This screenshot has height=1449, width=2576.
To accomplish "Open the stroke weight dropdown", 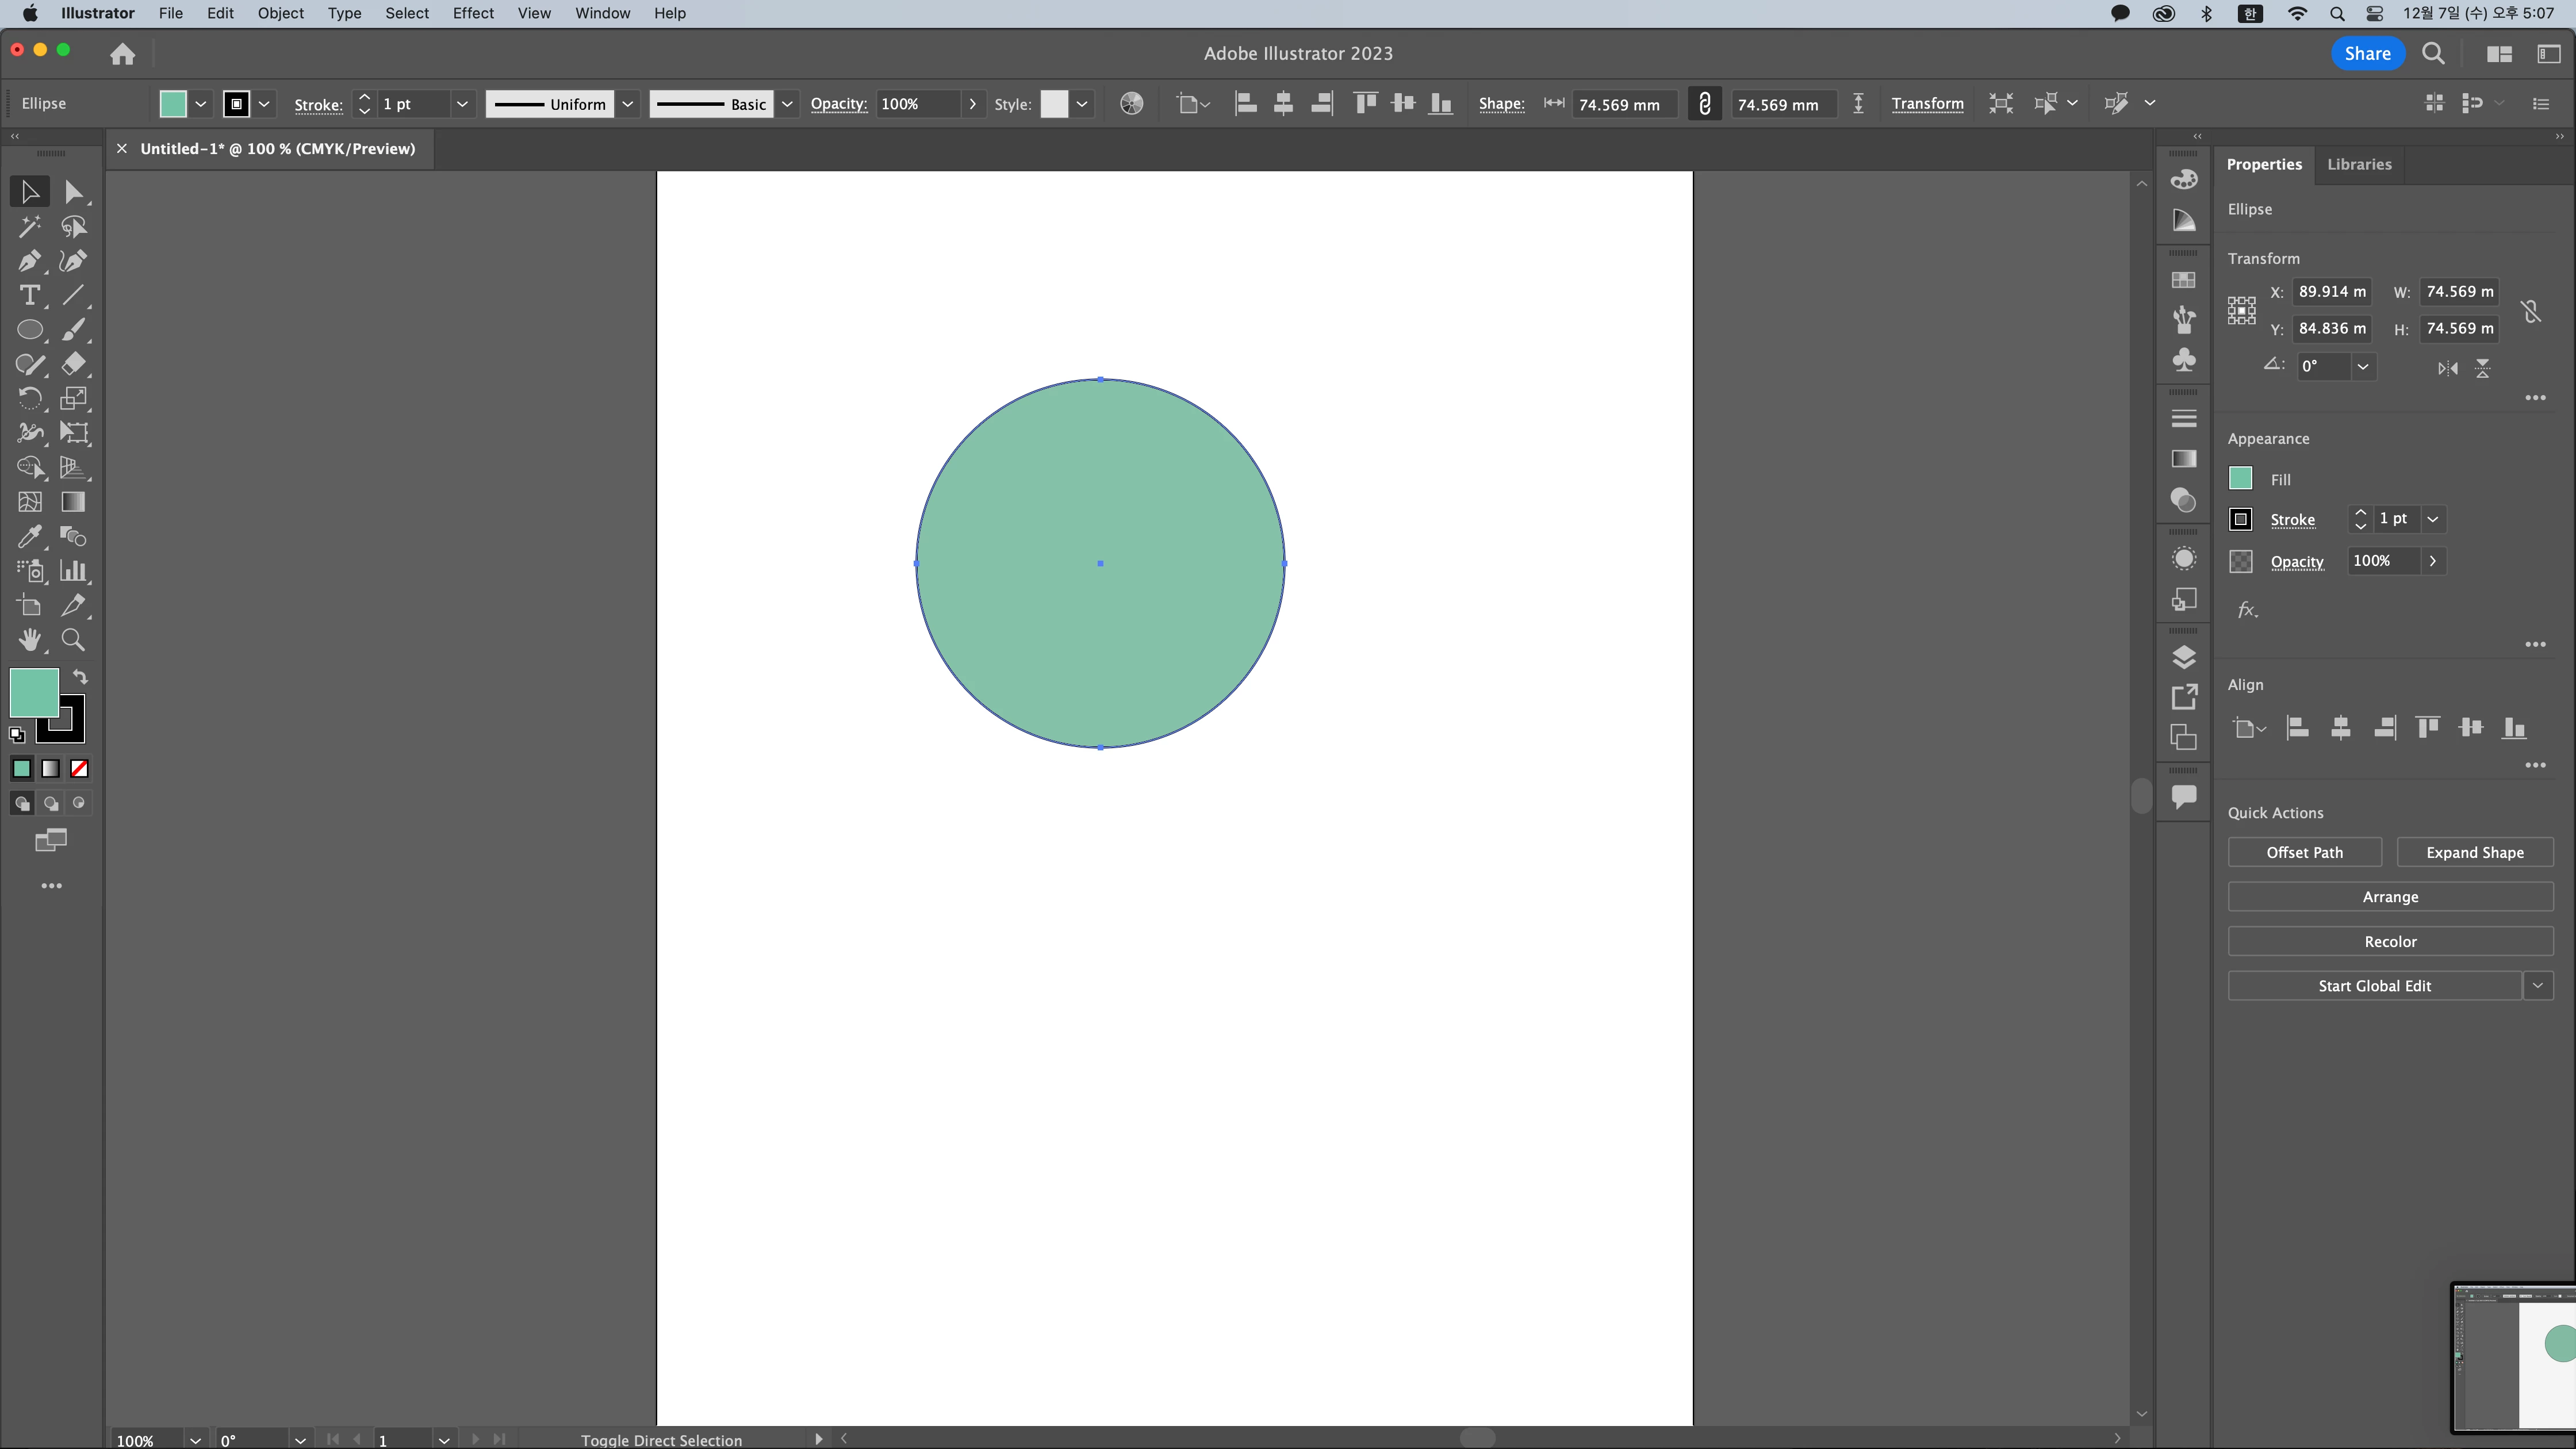I will pos(462,104).
